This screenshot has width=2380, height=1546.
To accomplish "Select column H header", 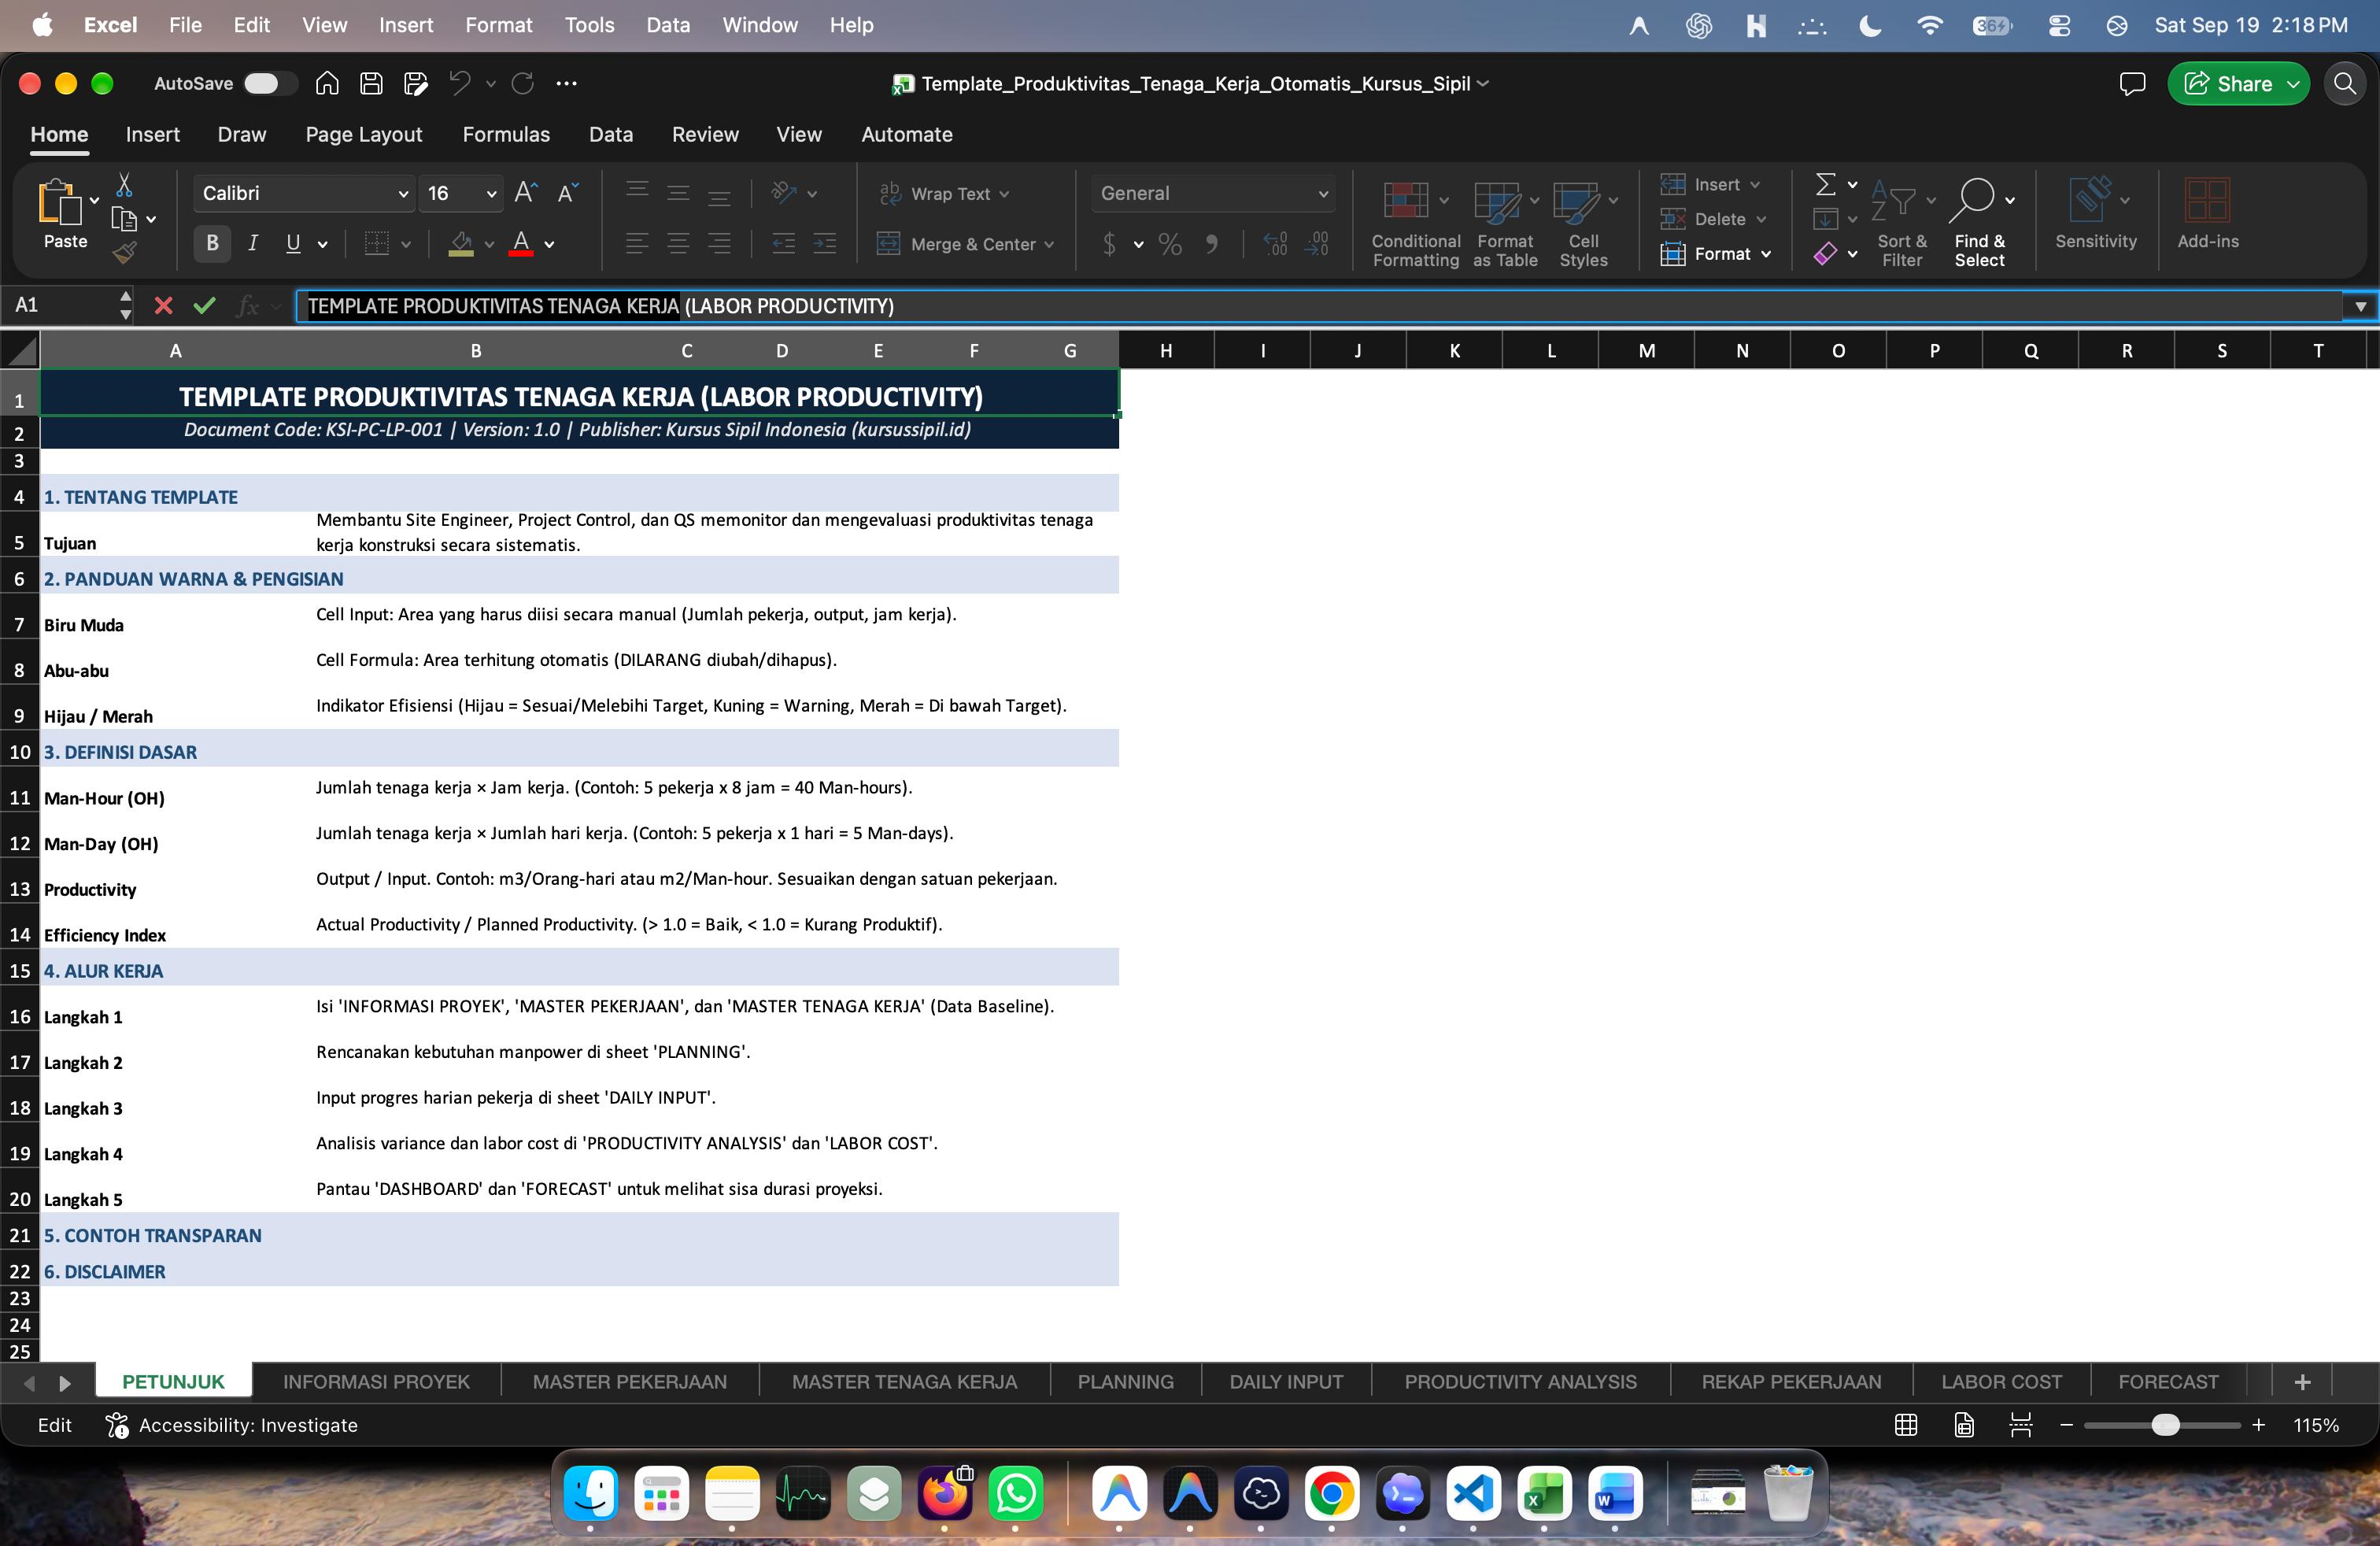I will [x=1166, y=350].
